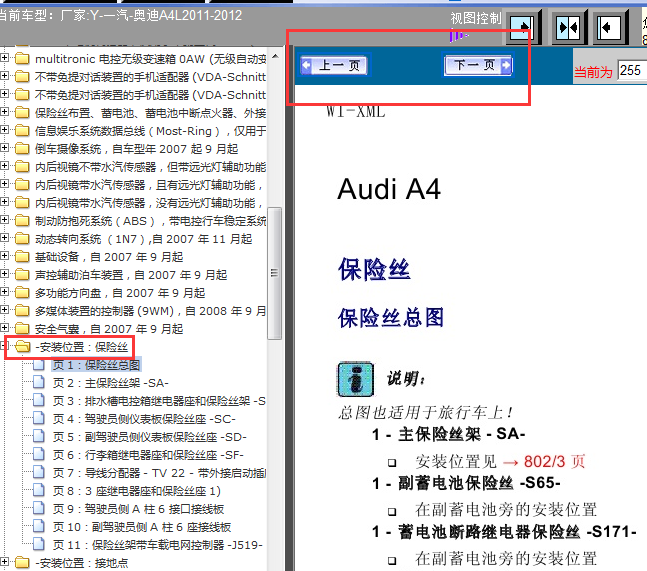Select the 内后视镜带水汽传感器，且有远光灯辅助功能 folder
647x571 pixels.
[x=149, y=185]
